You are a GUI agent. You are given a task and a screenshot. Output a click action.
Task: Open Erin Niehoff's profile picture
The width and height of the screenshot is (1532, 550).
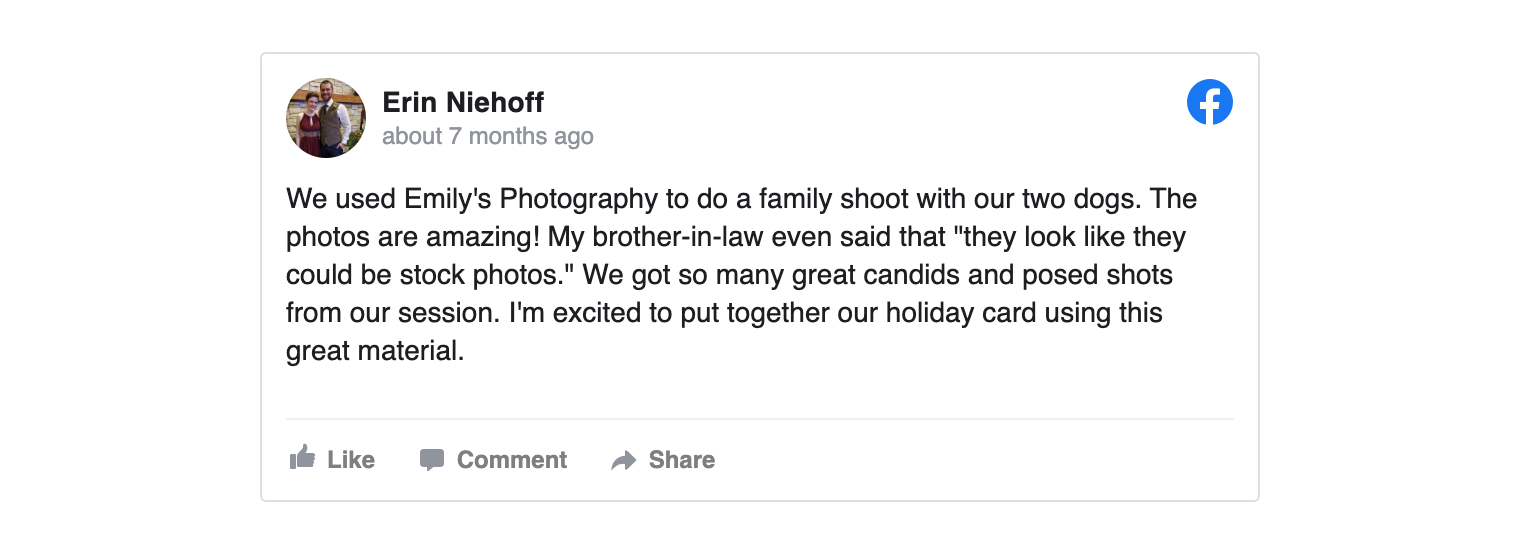click(x=326, y=118)
